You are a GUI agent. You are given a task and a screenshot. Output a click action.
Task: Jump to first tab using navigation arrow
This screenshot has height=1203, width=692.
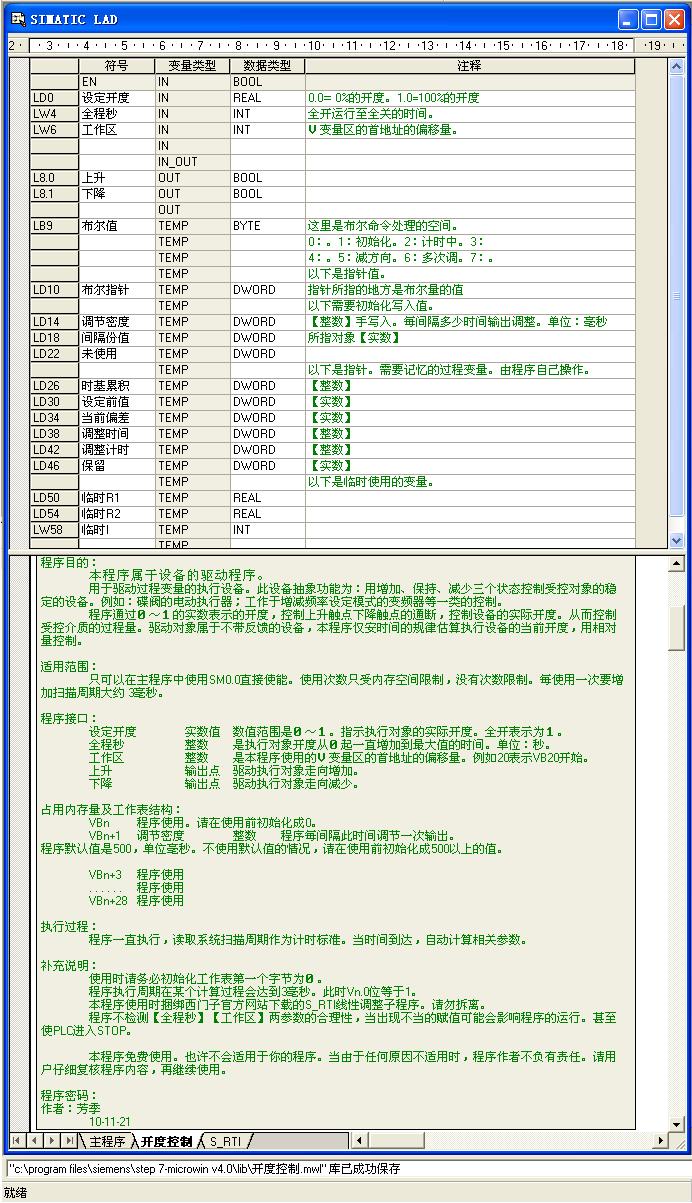[17, 1140]
